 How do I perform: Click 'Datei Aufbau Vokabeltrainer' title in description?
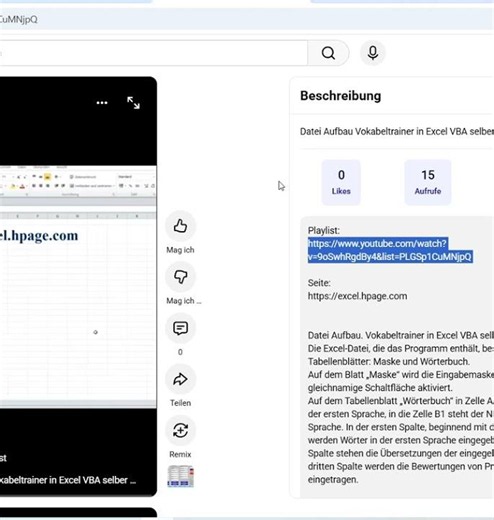tap(397, 131)
